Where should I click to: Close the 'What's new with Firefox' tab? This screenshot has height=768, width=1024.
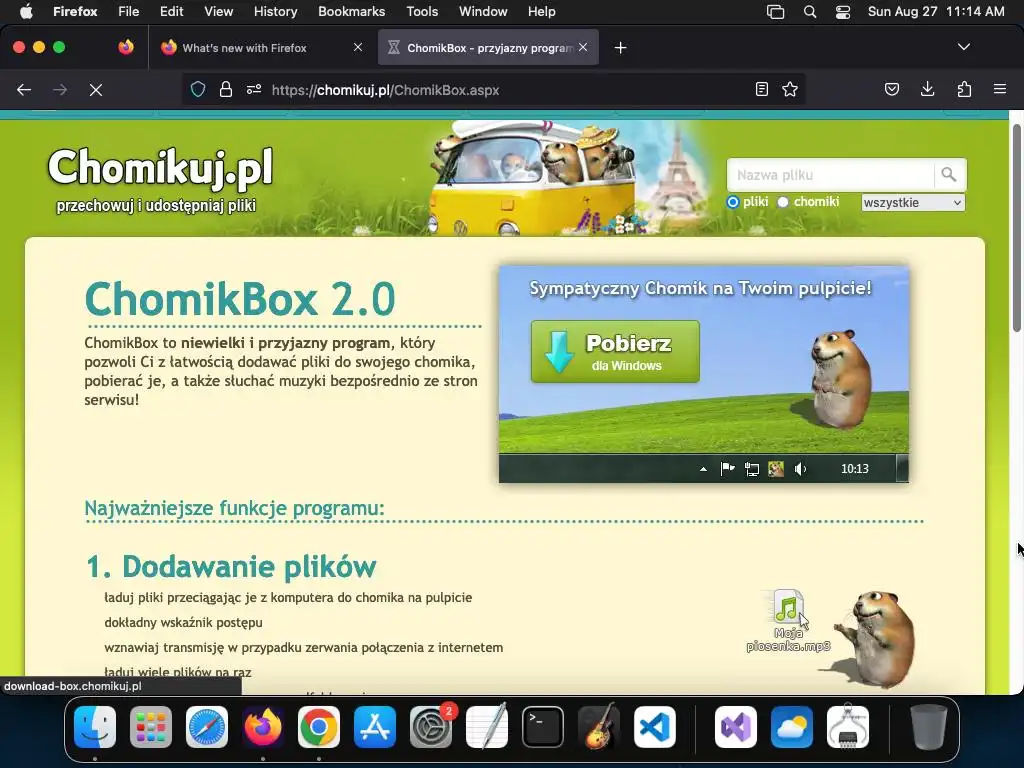[358, 47]
